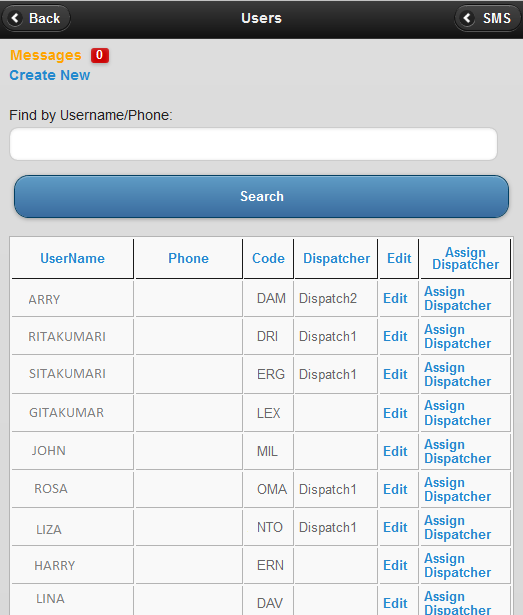Click the Search button
523x615 pixels.
click(x=261, y=196)
